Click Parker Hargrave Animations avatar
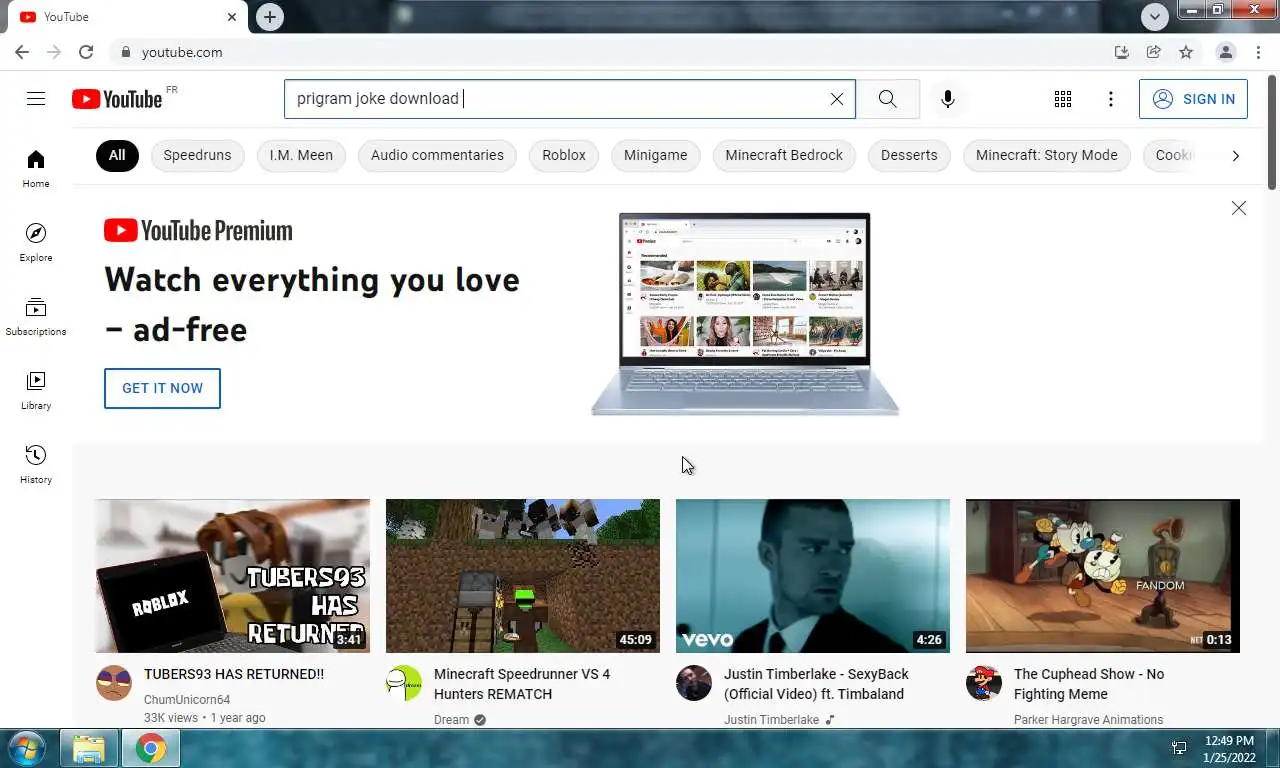 point(984,683)
